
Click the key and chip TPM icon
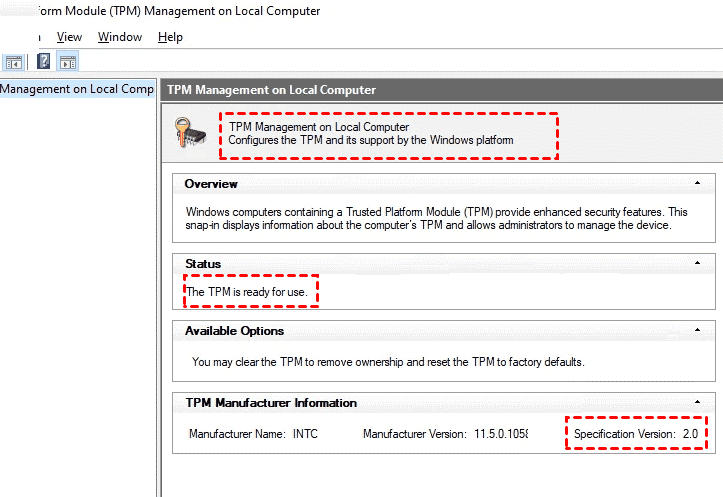[190, 133]
